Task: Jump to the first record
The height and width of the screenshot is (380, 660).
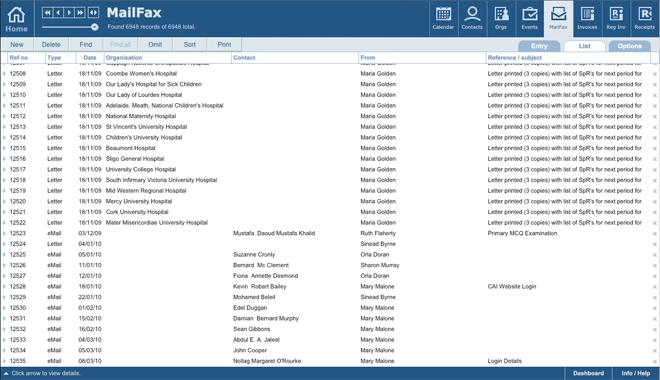Action: pos(47,13)
